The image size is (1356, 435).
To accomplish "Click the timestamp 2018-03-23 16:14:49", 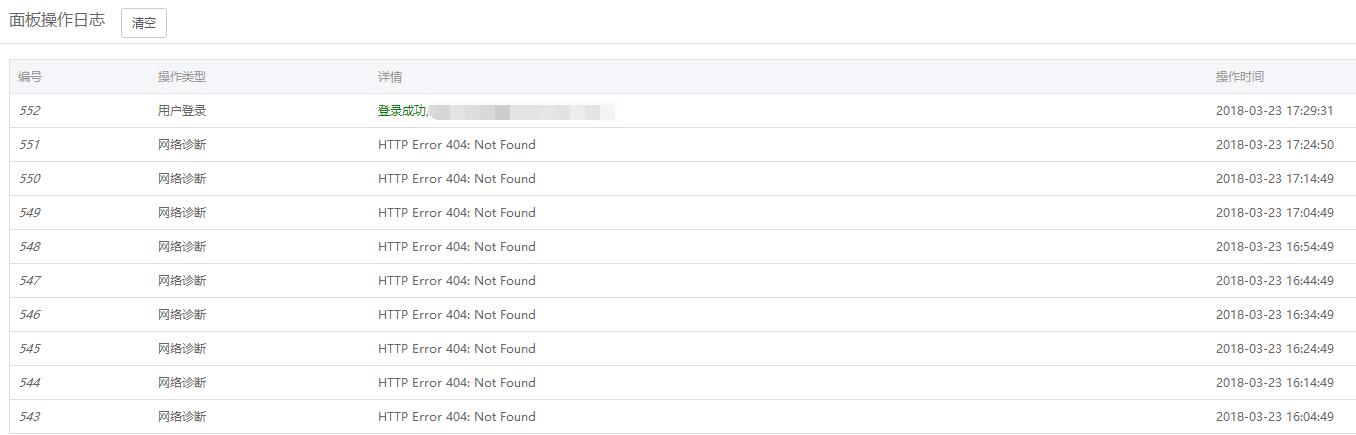I will pos(1274,383).
